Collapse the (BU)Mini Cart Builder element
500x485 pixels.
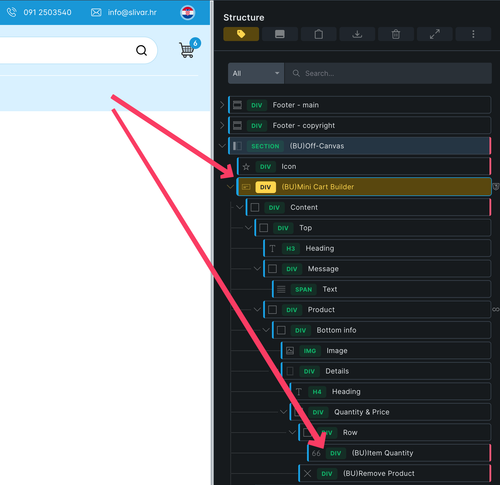click(230, 187)
